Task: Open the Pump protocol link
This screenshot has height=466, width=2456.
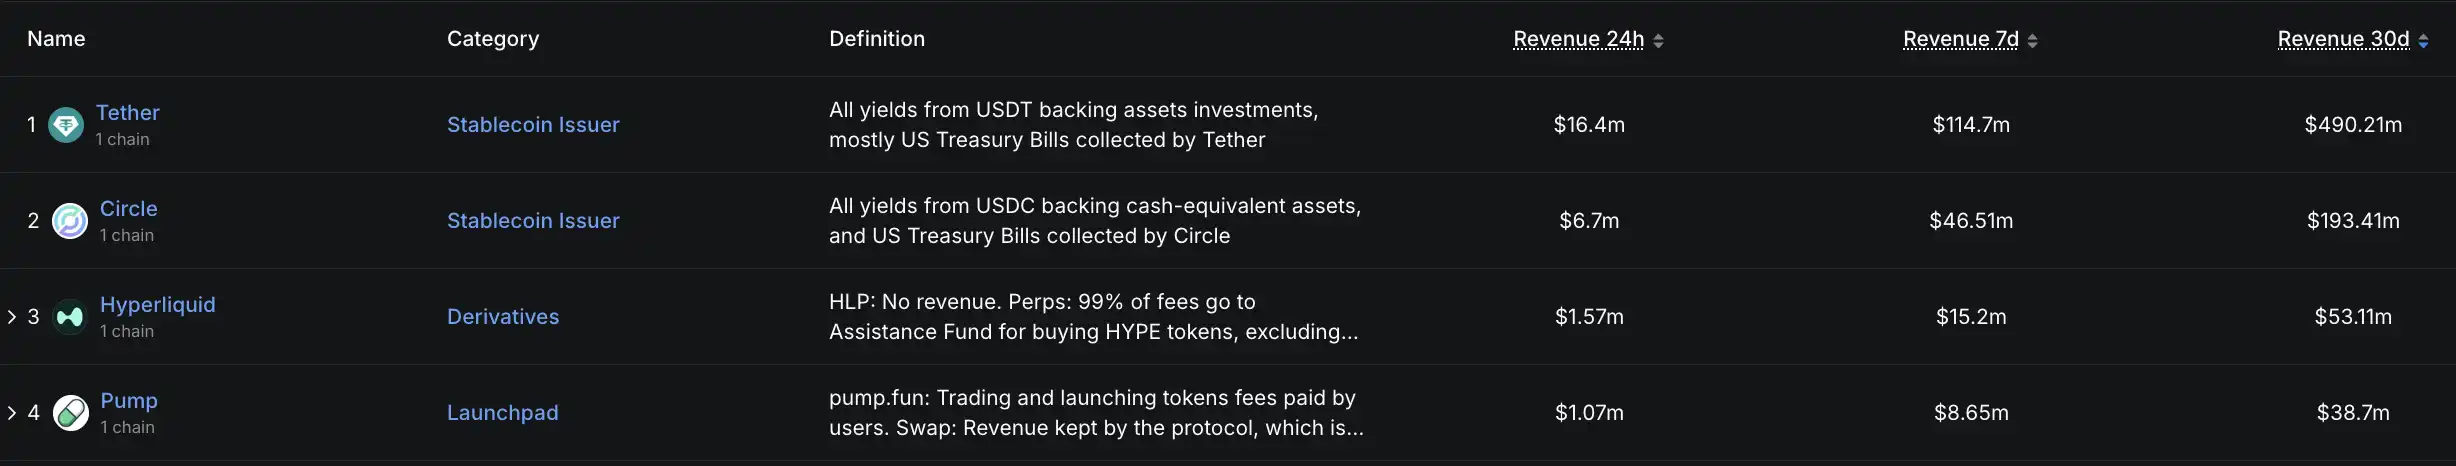Action: [x=129, y=401]
